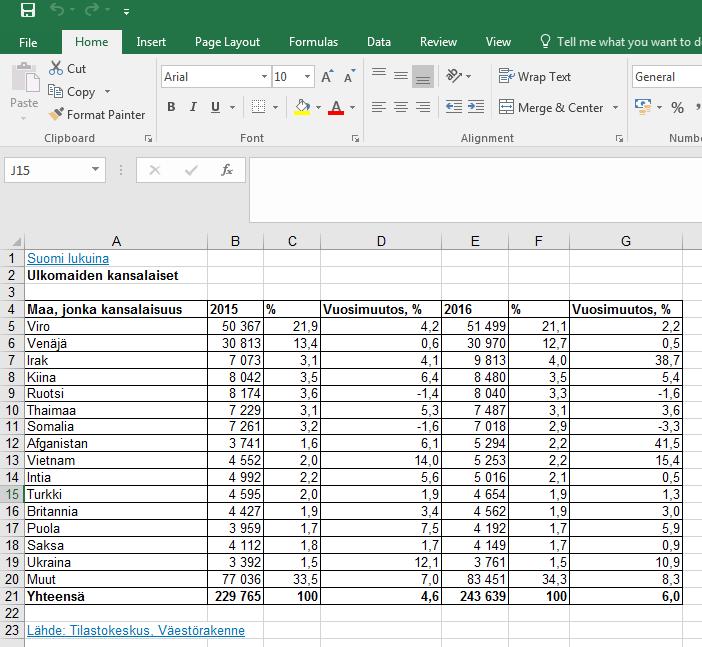Click Wrap Text button
Image resolution: width=702 pixels, height=647 pixels.
534,77
